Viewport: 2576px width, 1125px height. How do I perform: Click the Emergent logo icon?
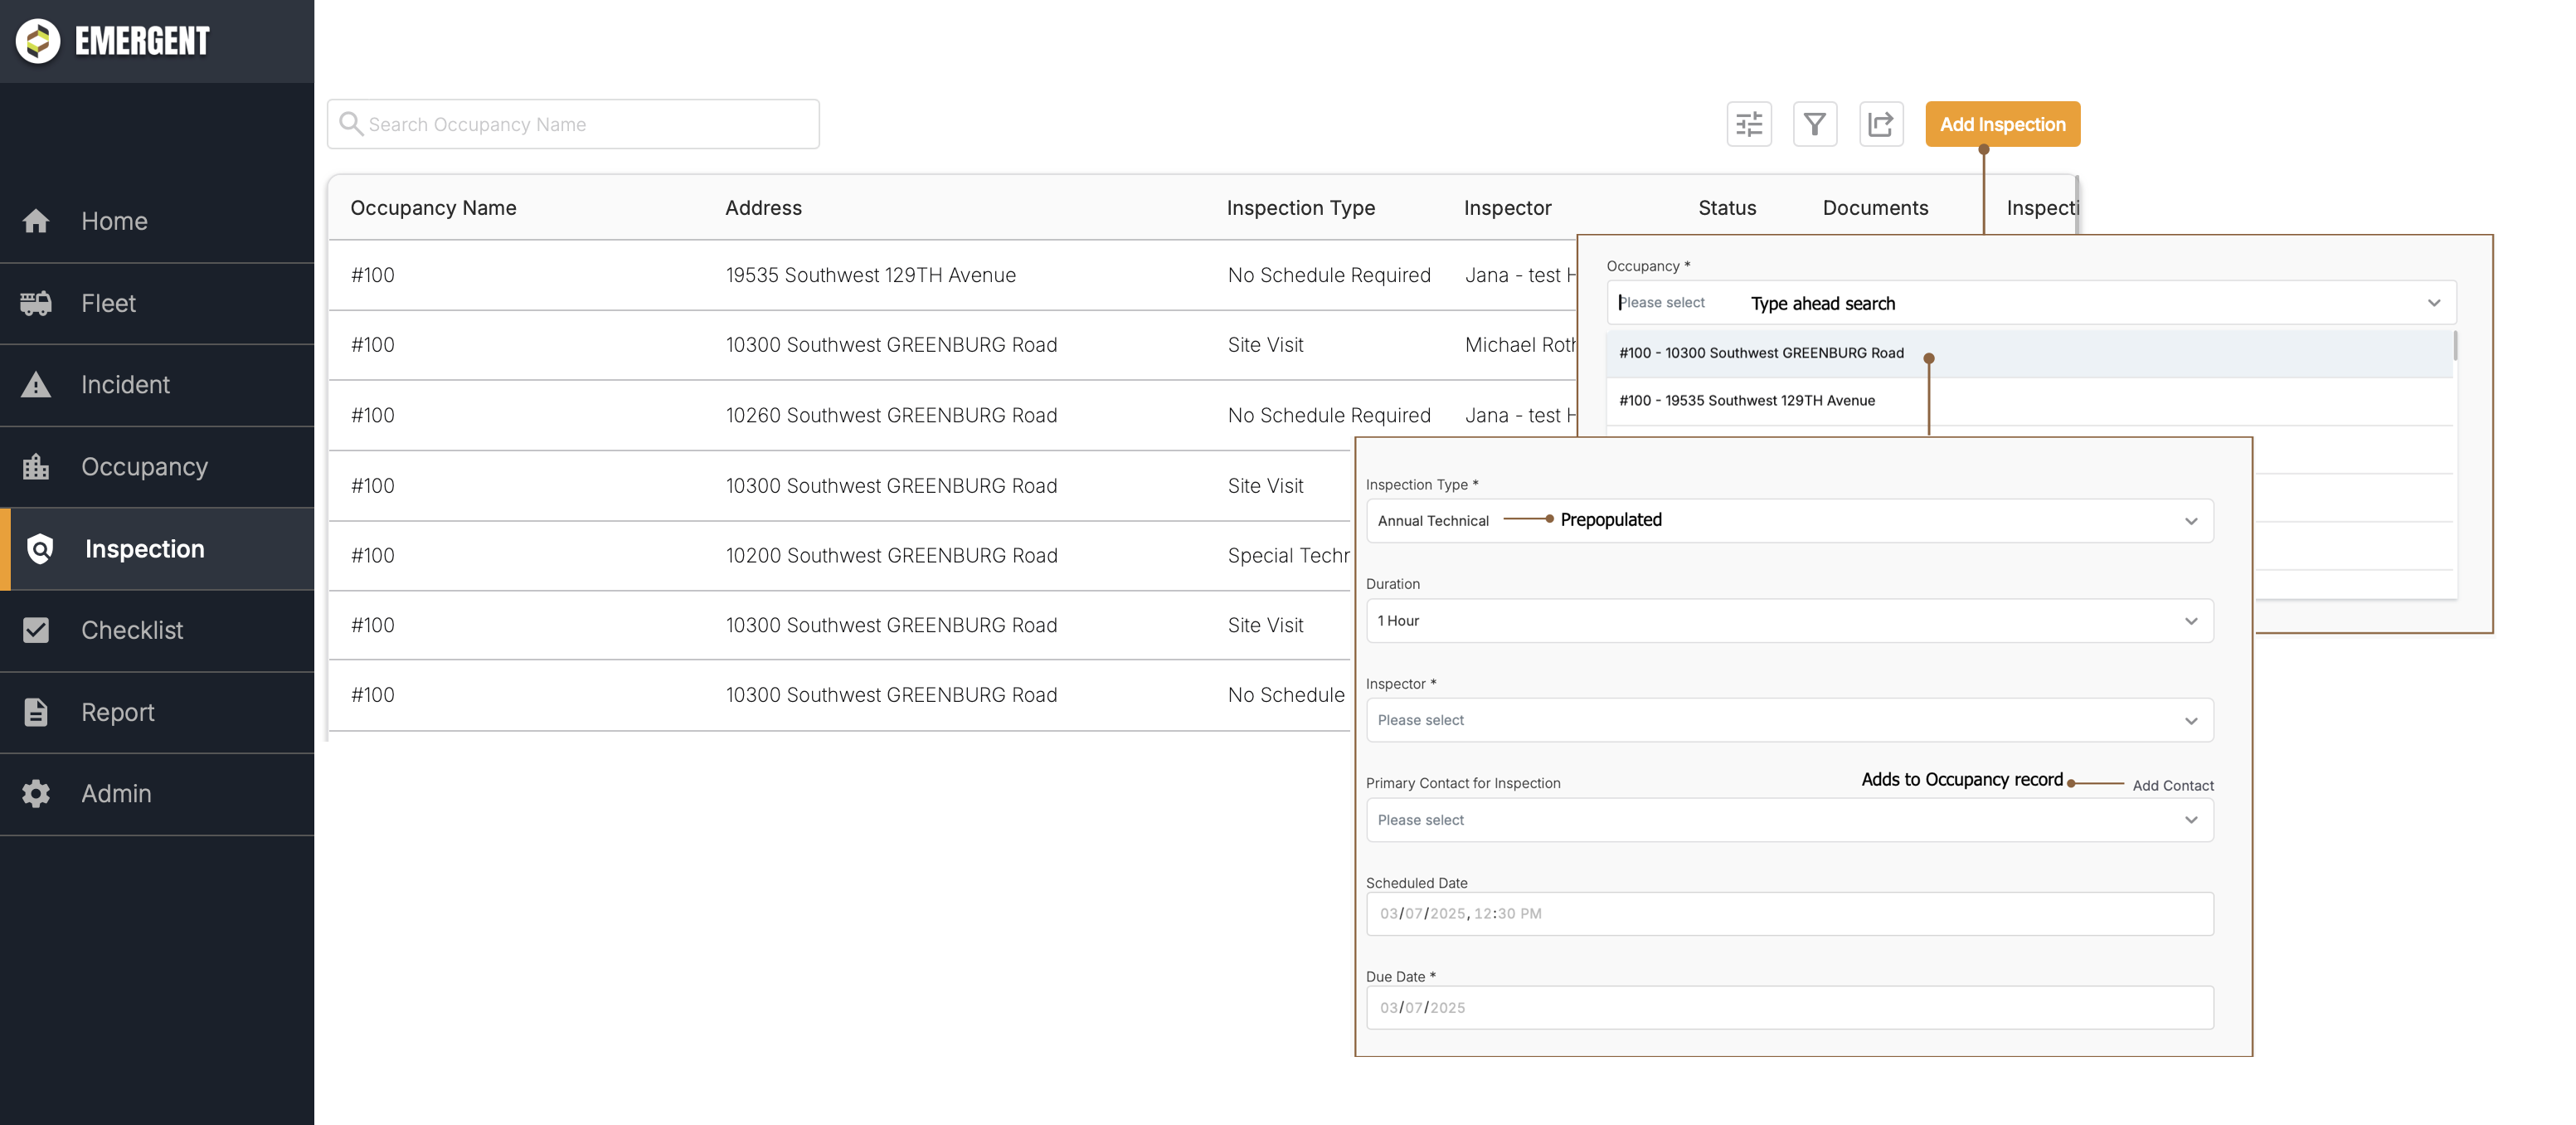click(x=38, y=41)
